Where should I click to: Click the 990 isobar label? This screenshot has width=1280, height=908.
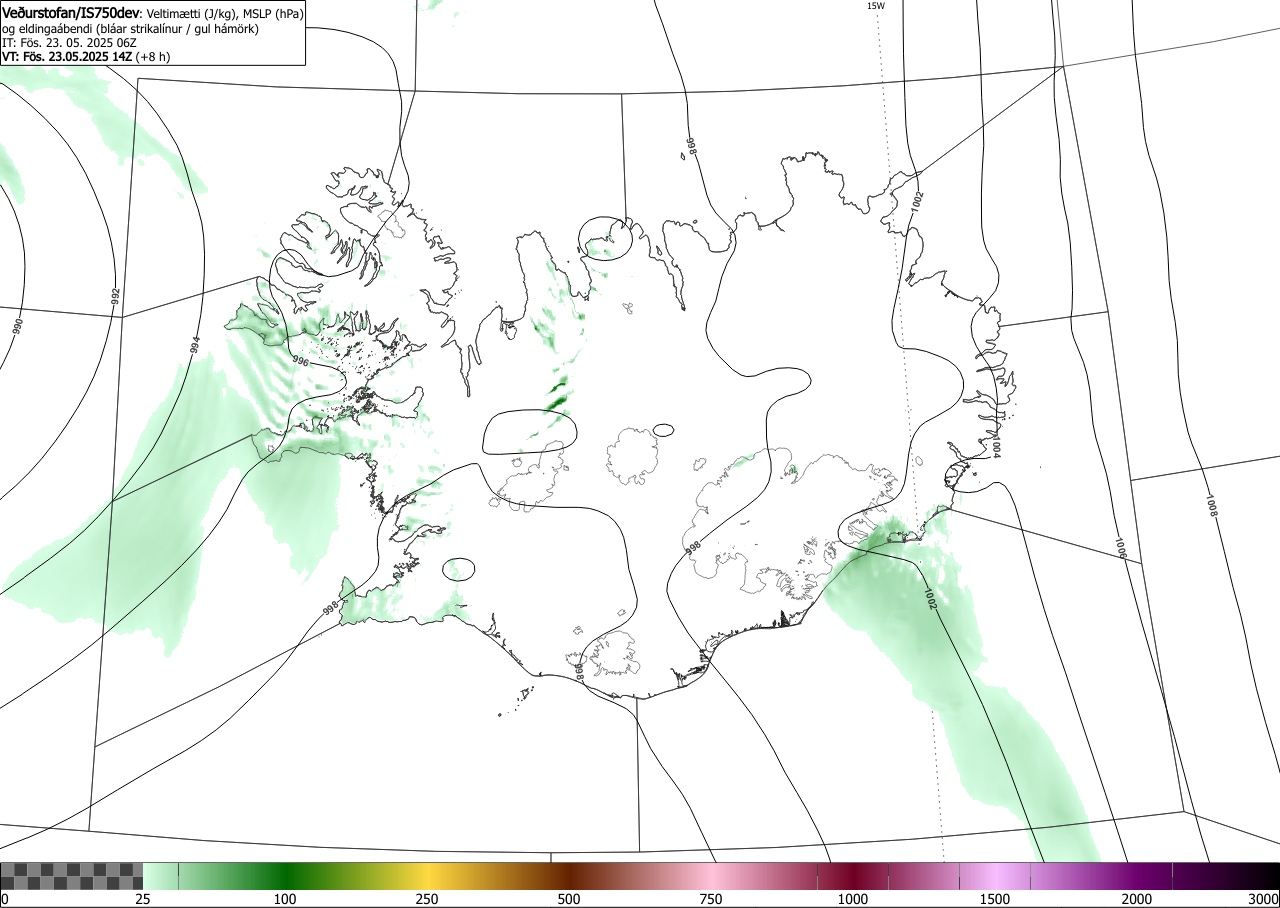click(16, 327)
